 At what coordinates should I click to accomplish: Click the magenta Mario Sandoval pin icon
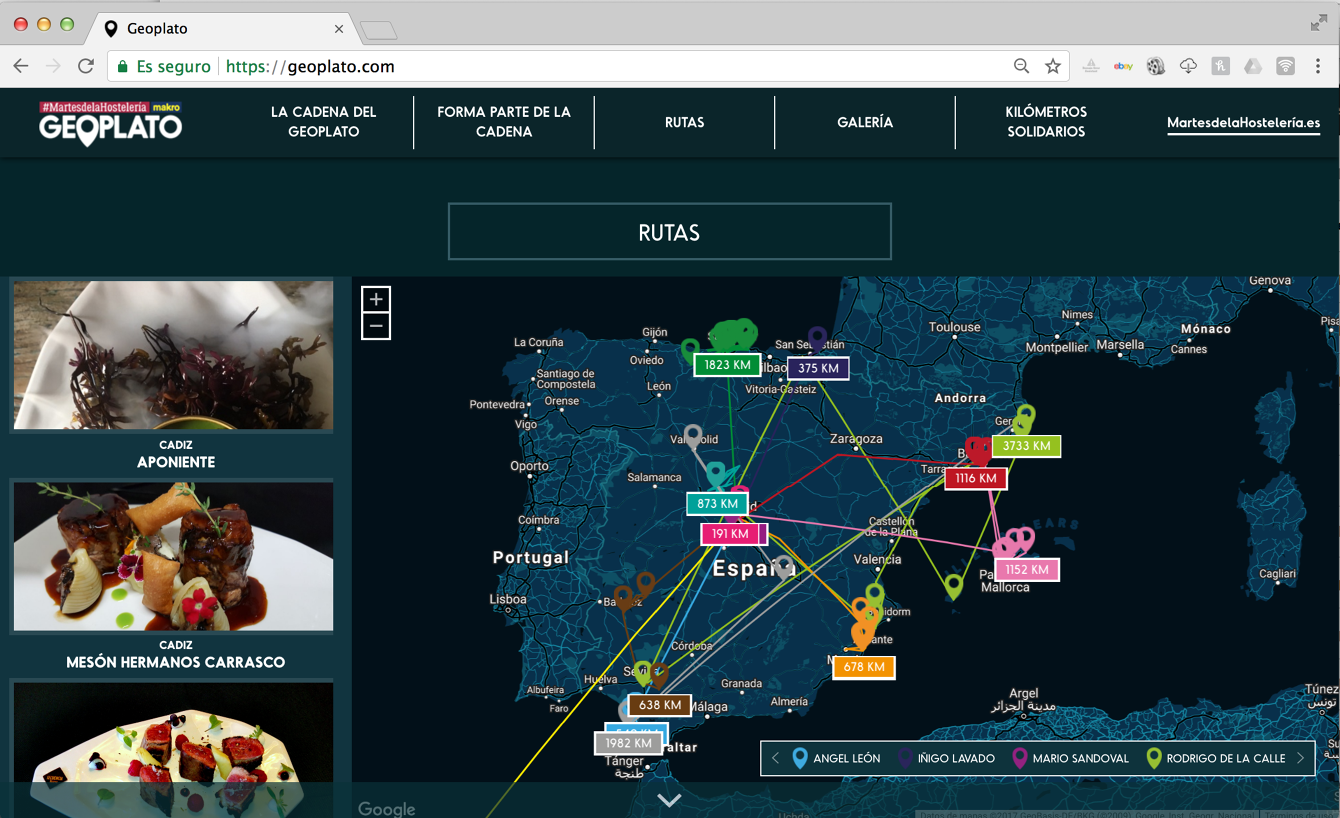pyautogui.click(x=1019, y=757)
